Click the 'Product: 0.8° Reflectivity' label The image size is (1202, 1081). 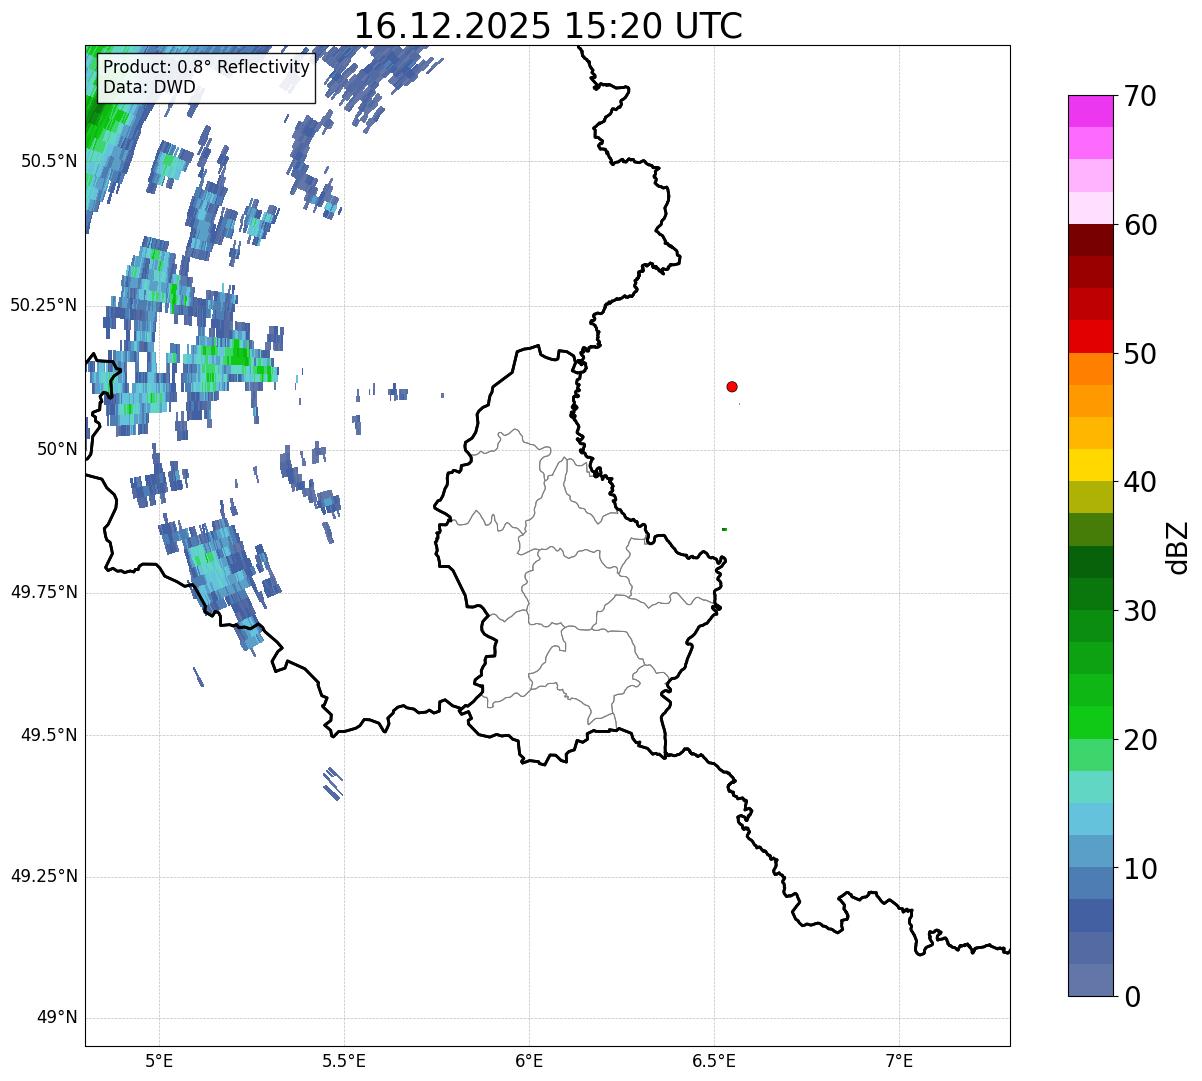click(x=207, y=67)
